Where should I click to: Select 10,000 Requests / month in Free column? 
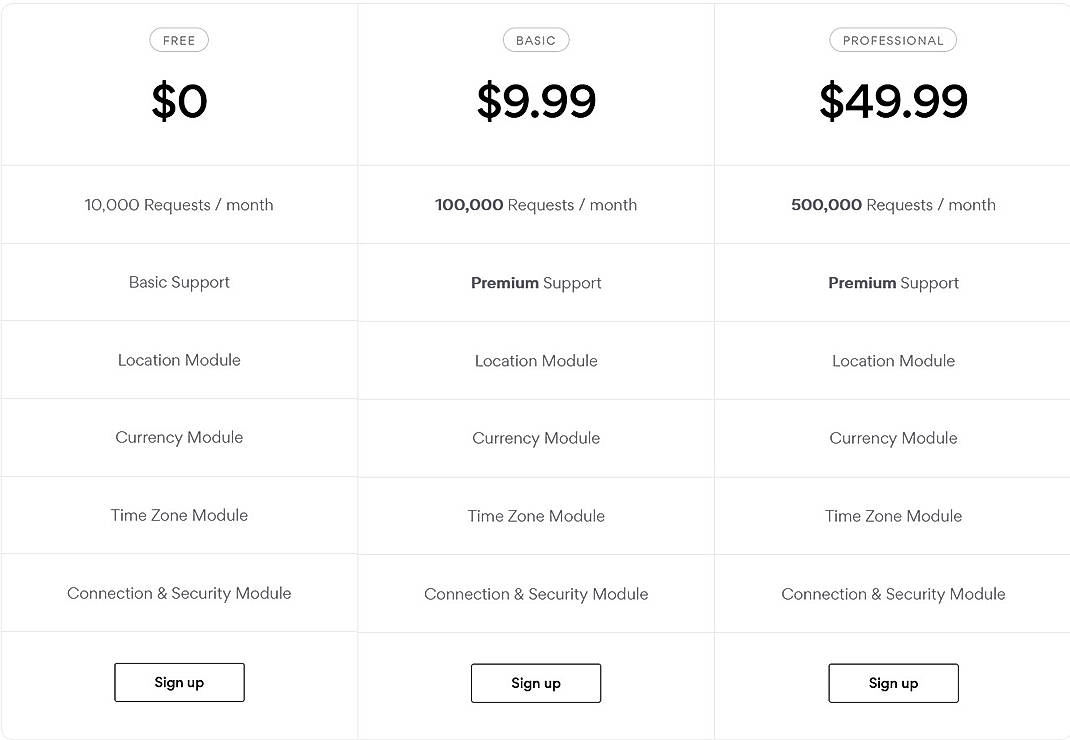179,204
